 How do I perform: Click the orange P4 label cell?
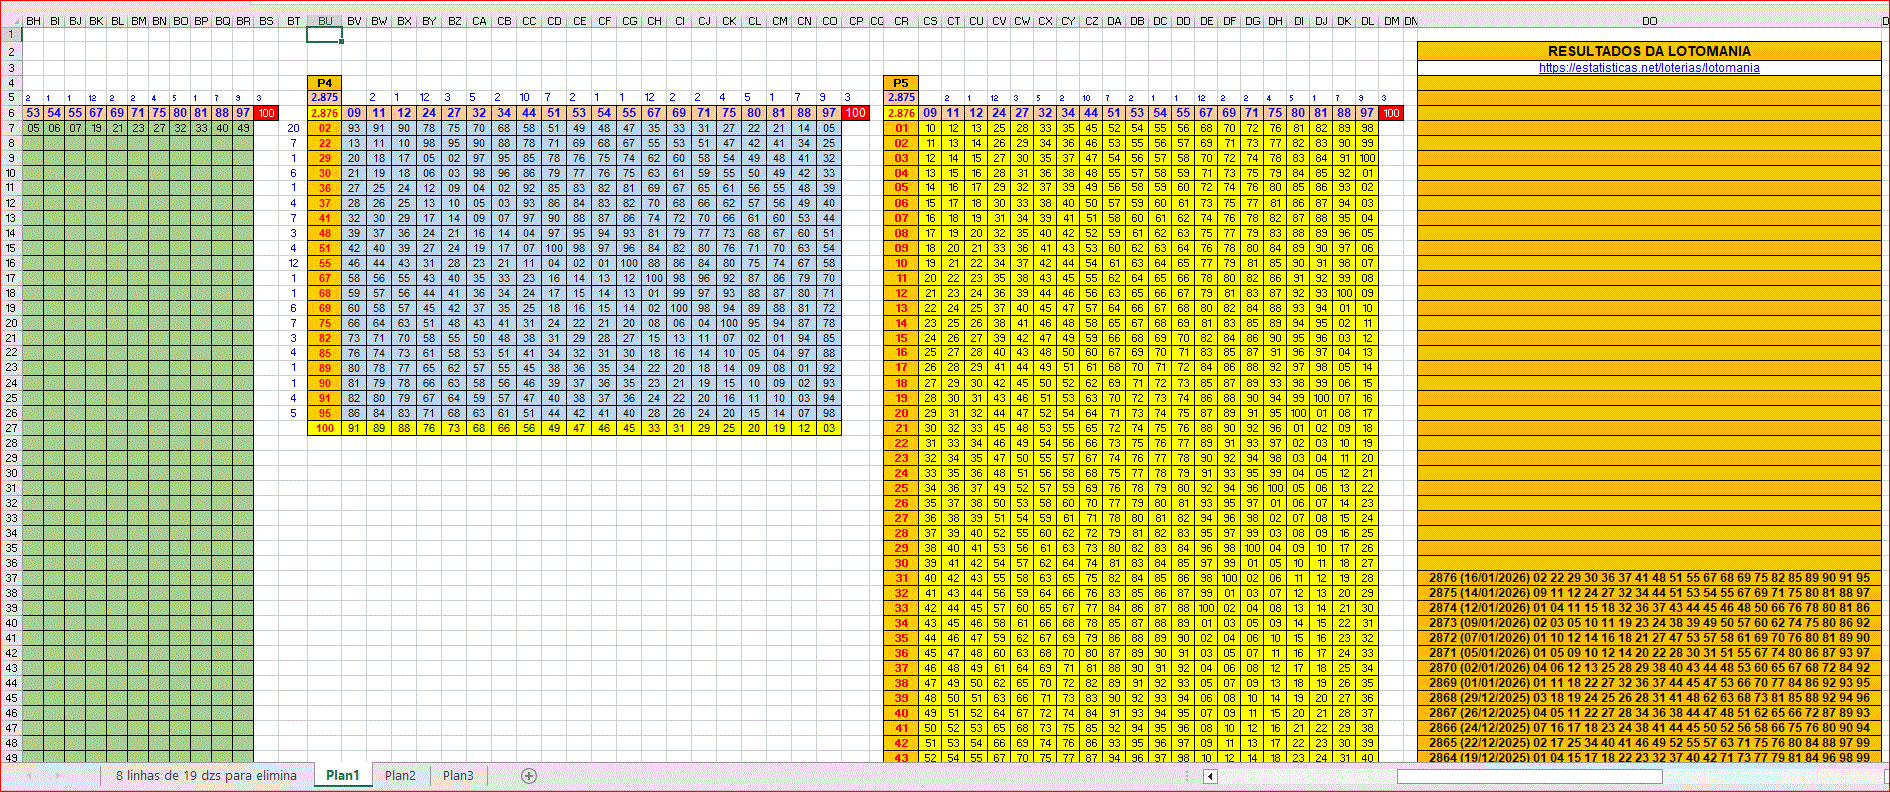324,83
